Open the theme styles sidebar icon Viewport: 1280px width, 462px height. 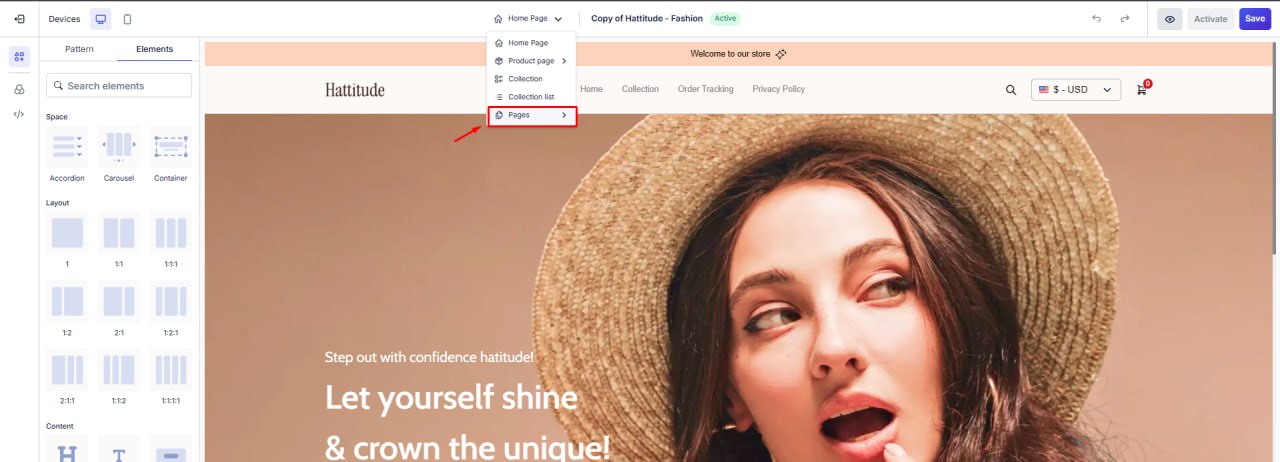(x=19, y=89)
